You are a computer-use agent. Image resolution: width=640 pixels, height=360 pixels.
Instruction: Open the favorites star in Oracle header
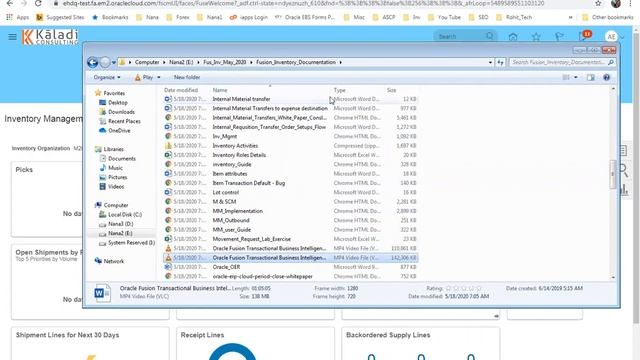tap(536, 37)
